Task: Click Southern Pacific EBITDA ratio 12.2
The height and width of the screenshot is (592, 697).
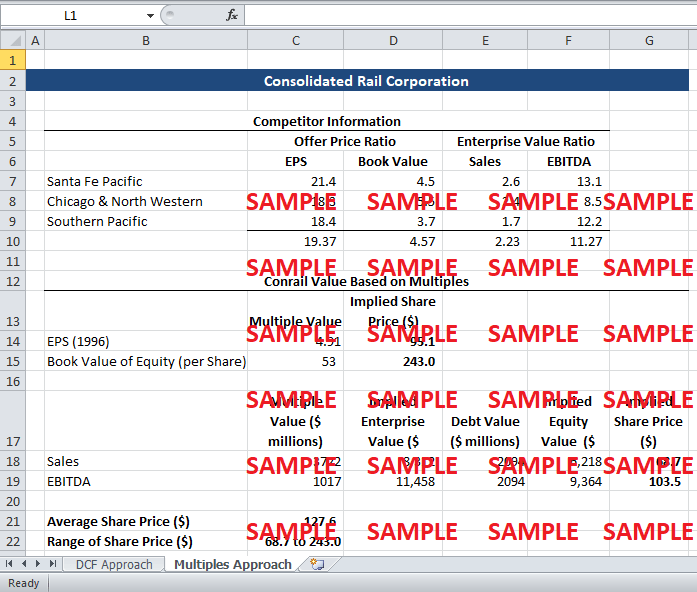Action: pos(589,221)
